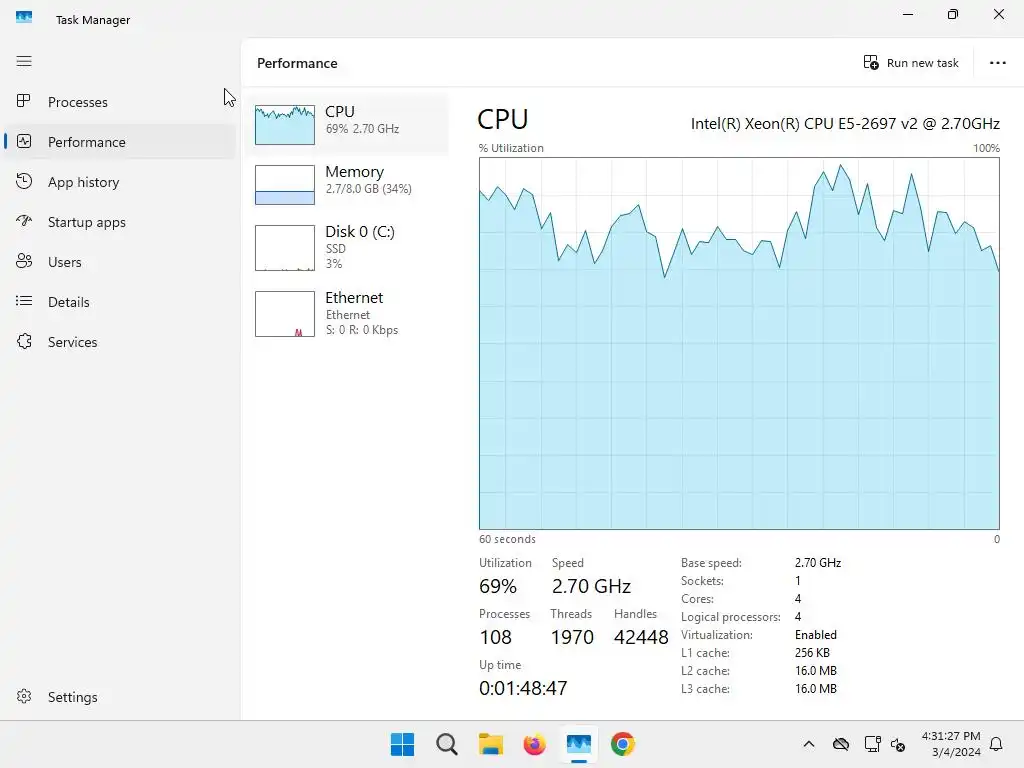This screenshot has height=768, width=1024.
Task: Go to the Users page
Action: [x=65, y=262]
